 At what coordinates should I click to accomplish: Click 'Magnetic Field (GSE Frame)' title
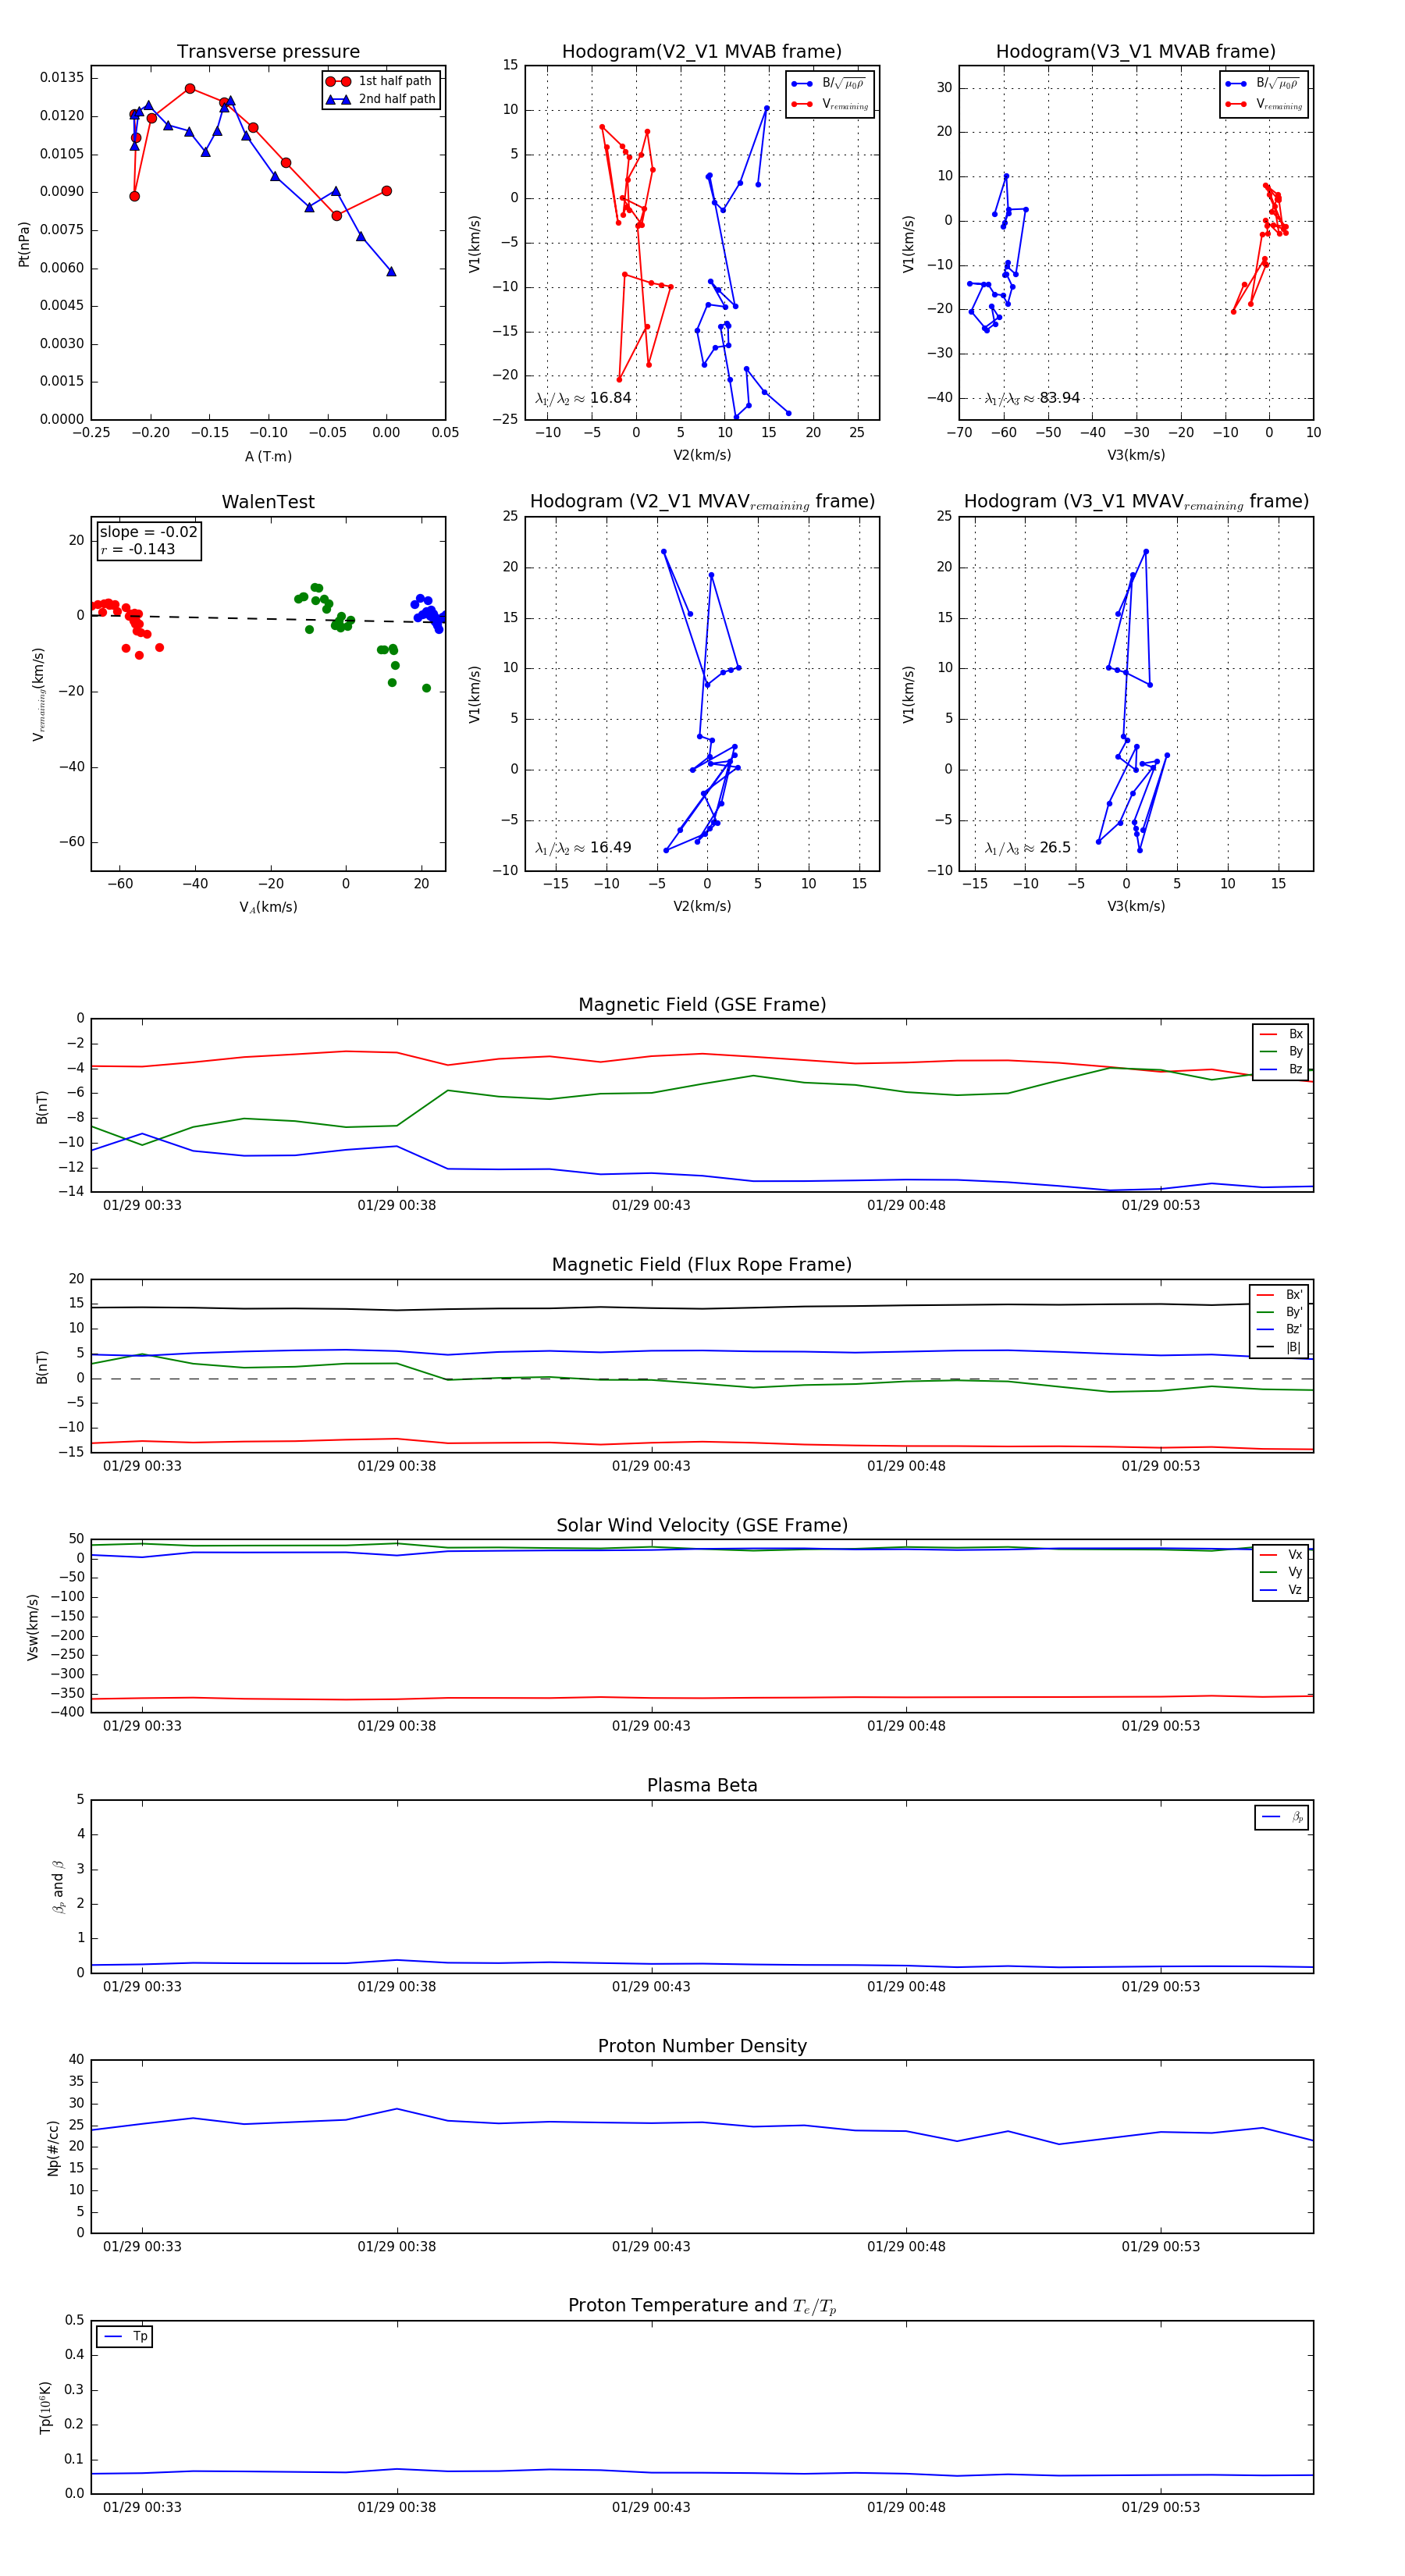(x=702, y=1005)
